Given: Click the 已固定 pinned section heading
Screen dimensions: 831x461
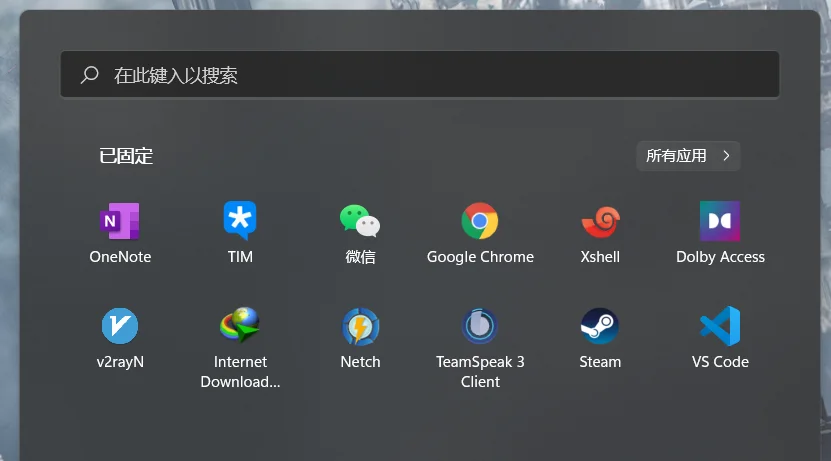Looking at the screenshot, I should click(x=126, y=156).
